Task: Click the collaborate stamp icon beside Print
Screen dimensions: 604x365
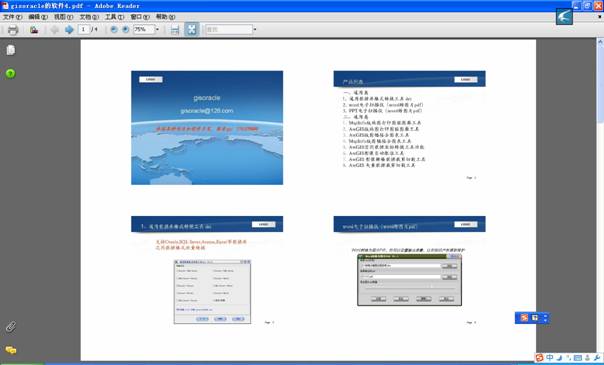Action: coord(34,30)
